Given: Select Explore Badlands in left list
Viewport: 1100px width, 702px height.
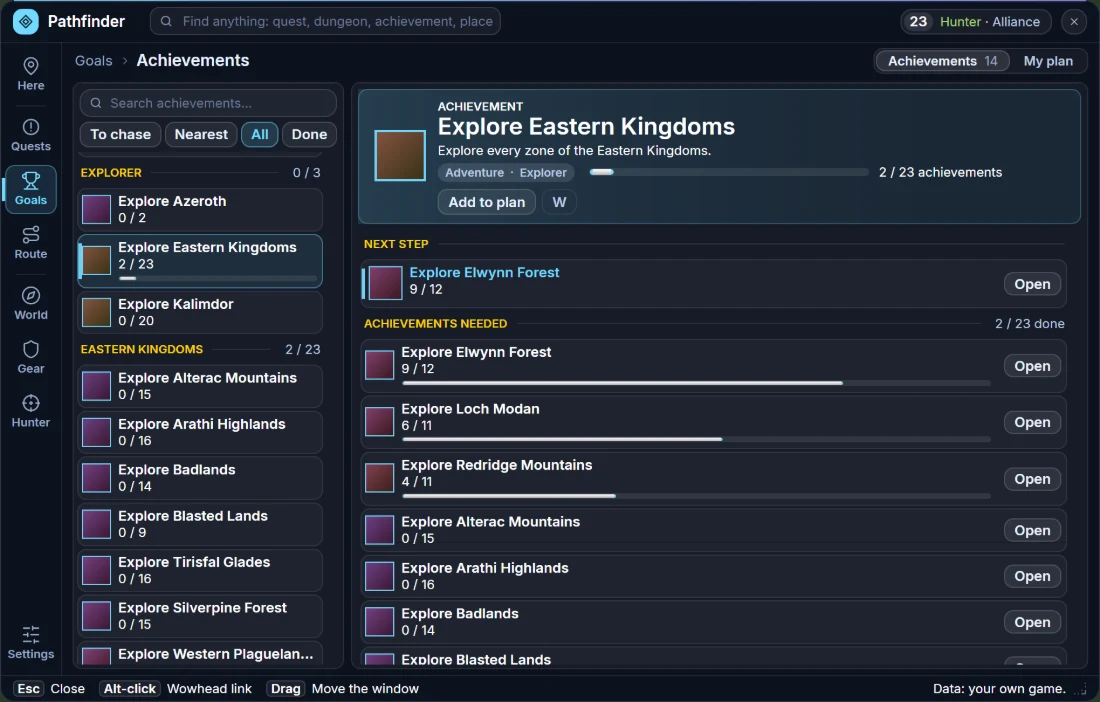Looking at the screenshot, I should pyautogui.click(x=200, y=478).
